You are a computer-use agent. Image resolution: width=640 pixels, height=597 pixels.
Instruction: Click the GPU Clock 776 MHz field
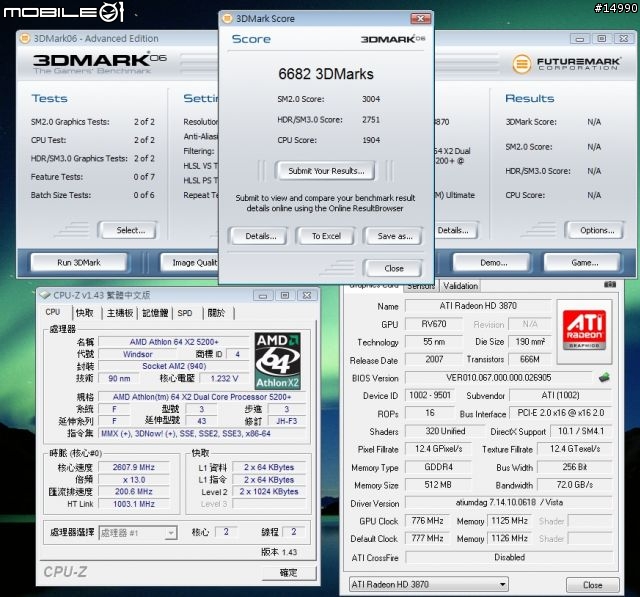(427, 521)
